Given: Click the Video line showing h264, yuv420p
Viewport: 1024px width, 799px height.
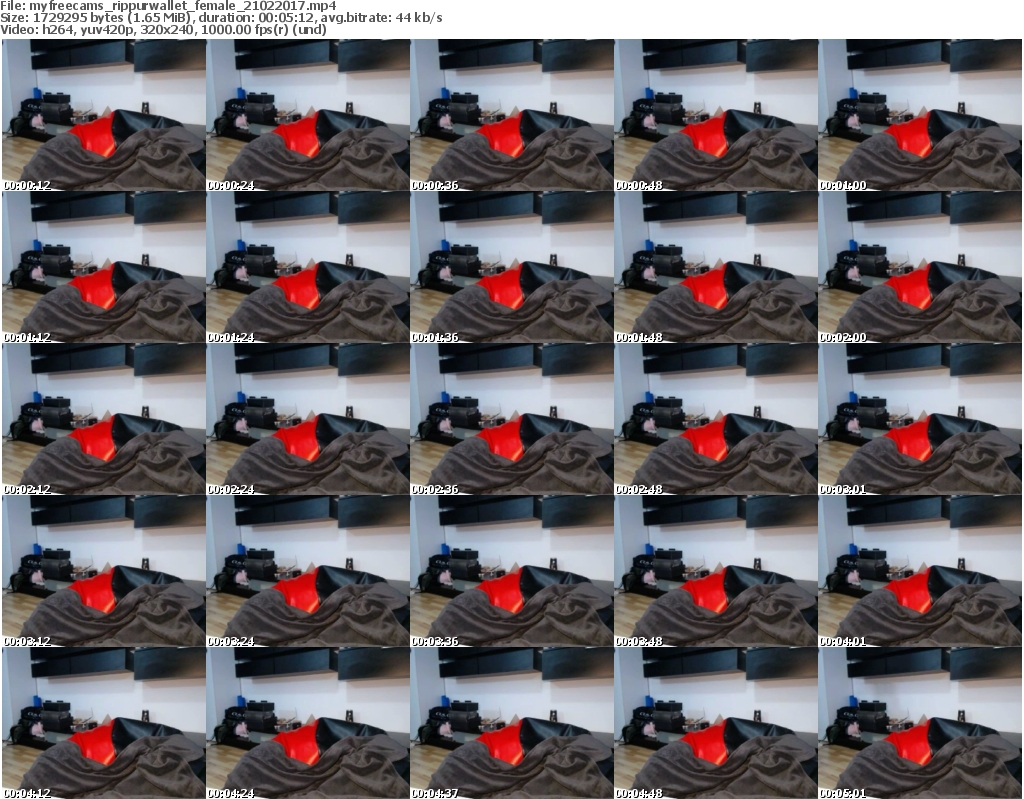Looking at the screenshot, I should (163, 29).
